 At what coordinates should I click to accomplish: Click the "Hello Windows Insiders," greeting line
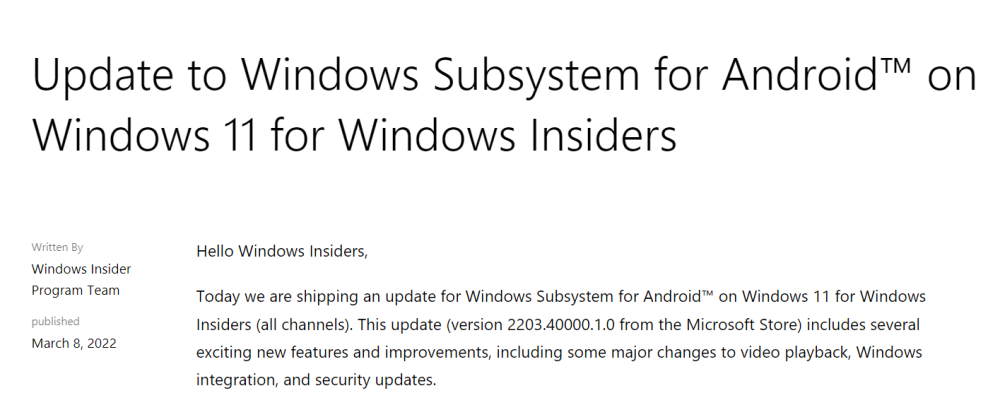[282, 250]
